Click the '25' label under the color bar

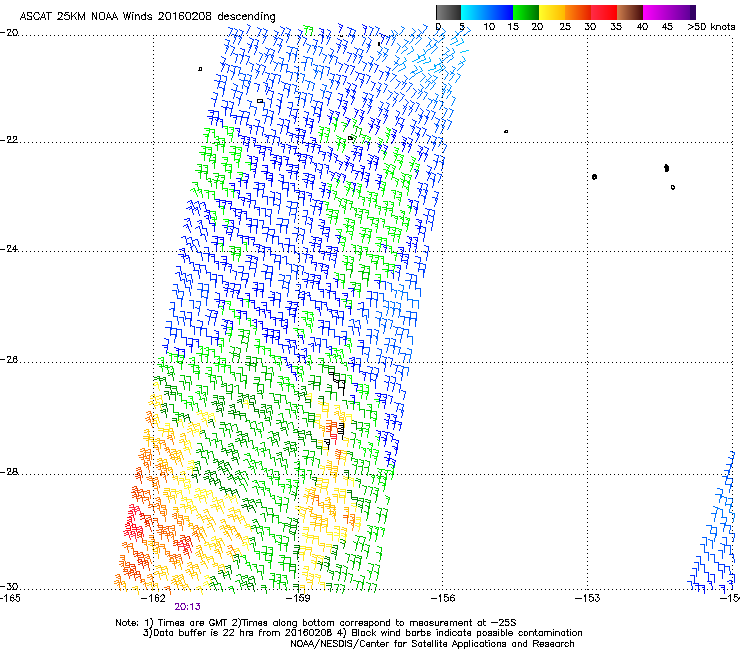click(565, 27)
